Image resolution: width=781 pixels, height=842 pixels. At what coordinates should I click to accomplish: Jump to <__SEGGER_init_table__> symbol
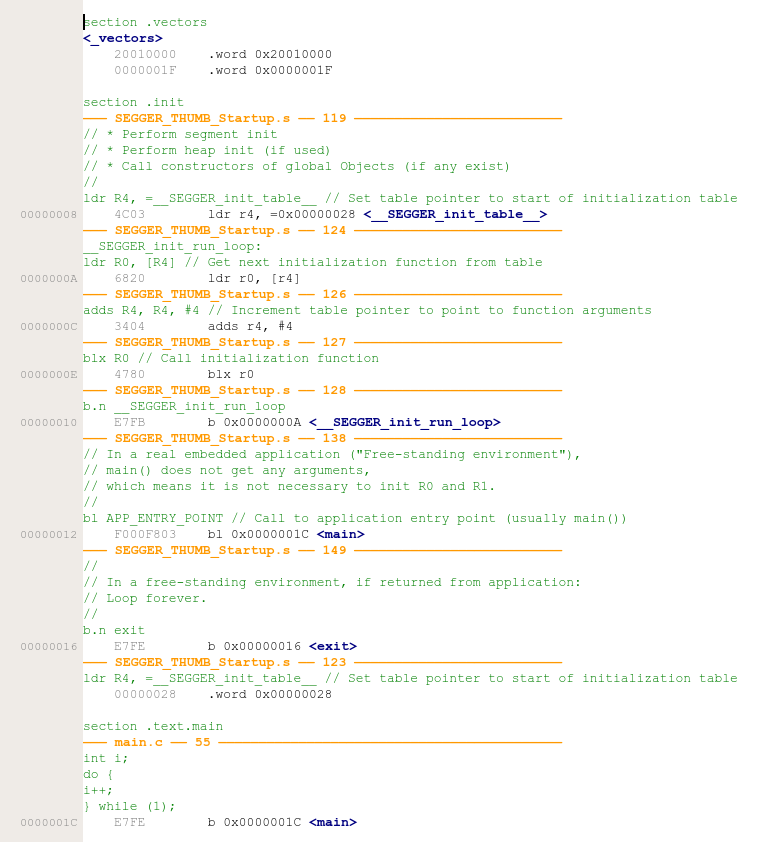coord(455,215)
